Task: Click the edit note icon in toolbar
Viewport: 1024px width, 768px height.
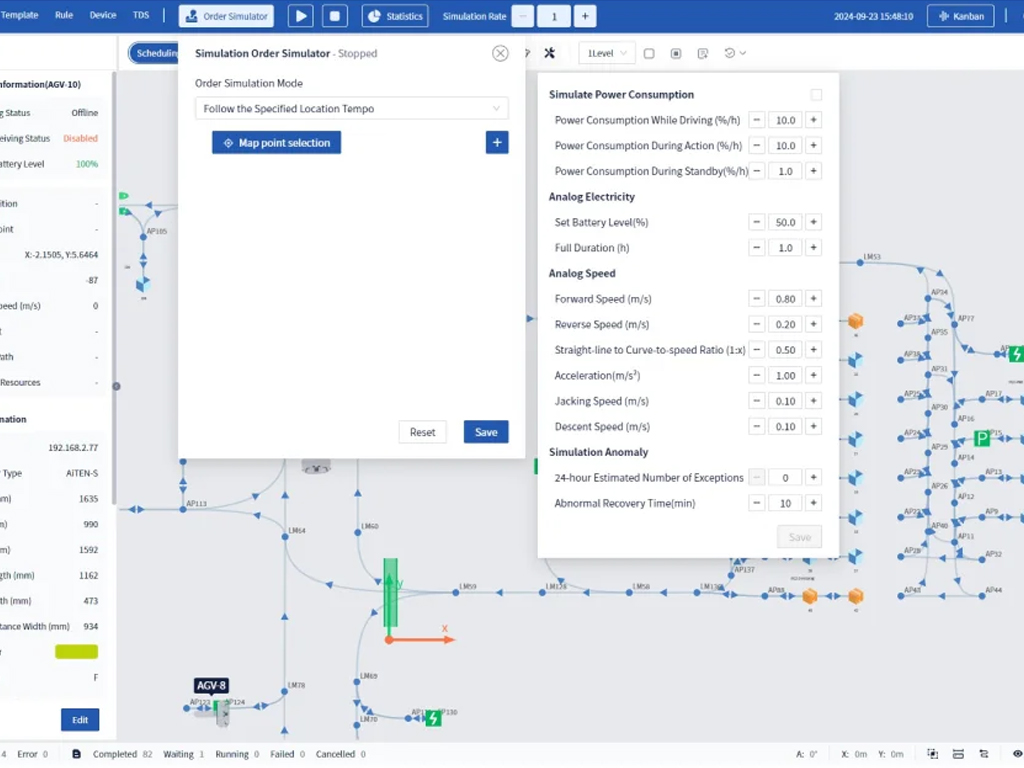Action: coord(703,53)
